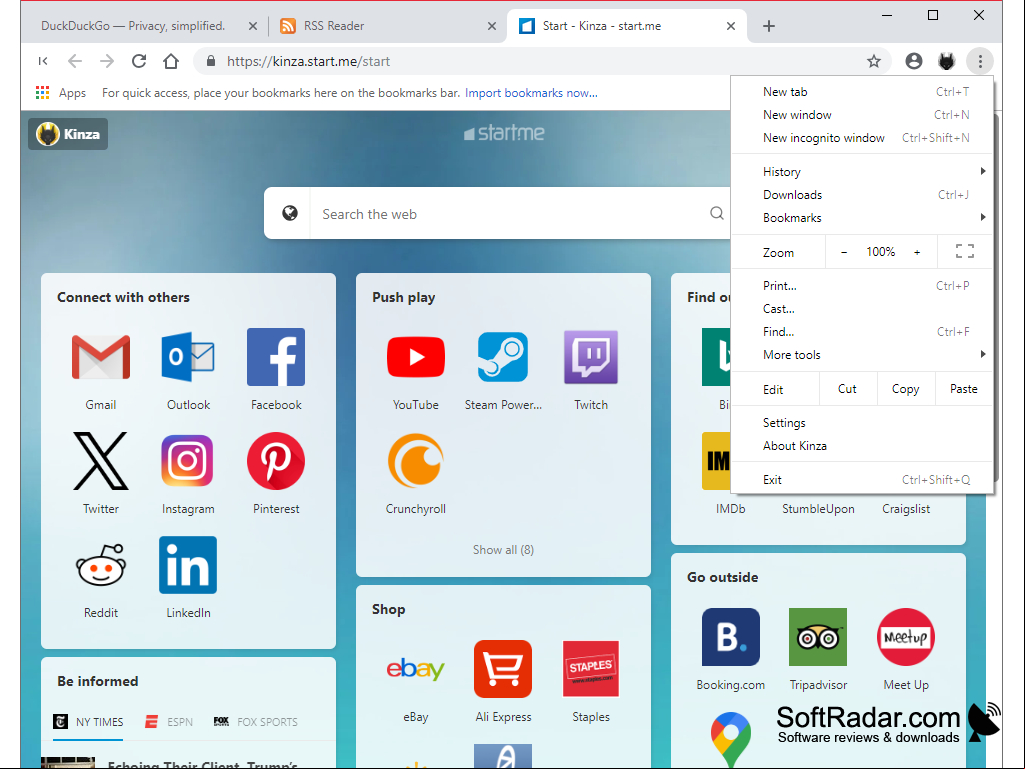
Task: Expand the Bookmarks submenu
Action: click(x=862, y=218)
